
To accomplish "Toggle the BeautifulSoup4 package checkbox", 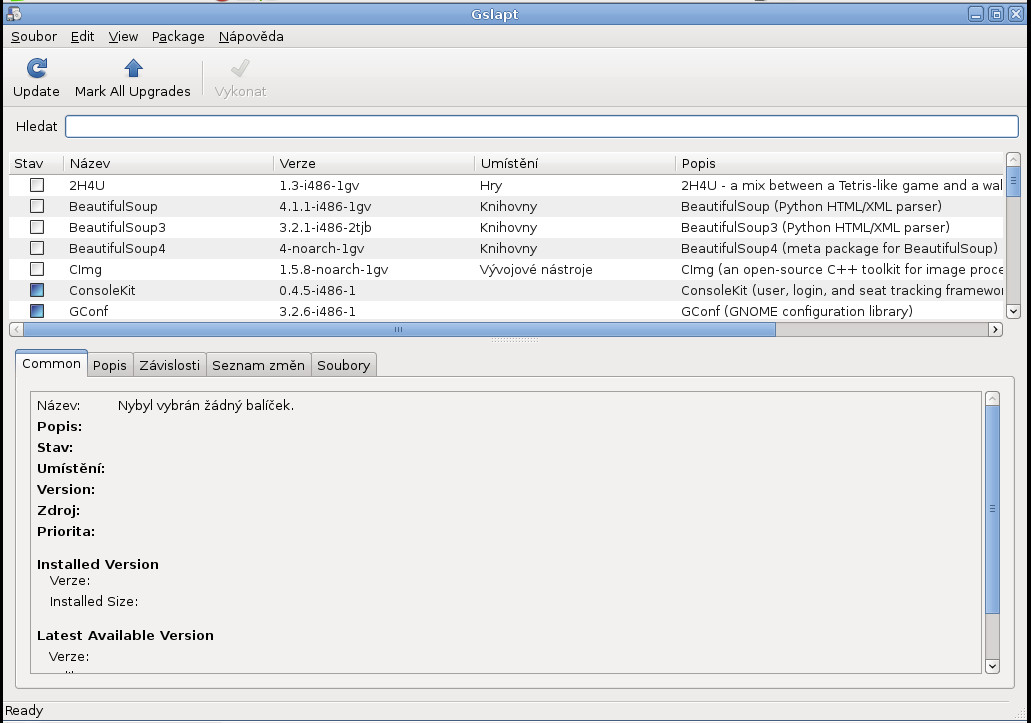I will tap(37, 248).
